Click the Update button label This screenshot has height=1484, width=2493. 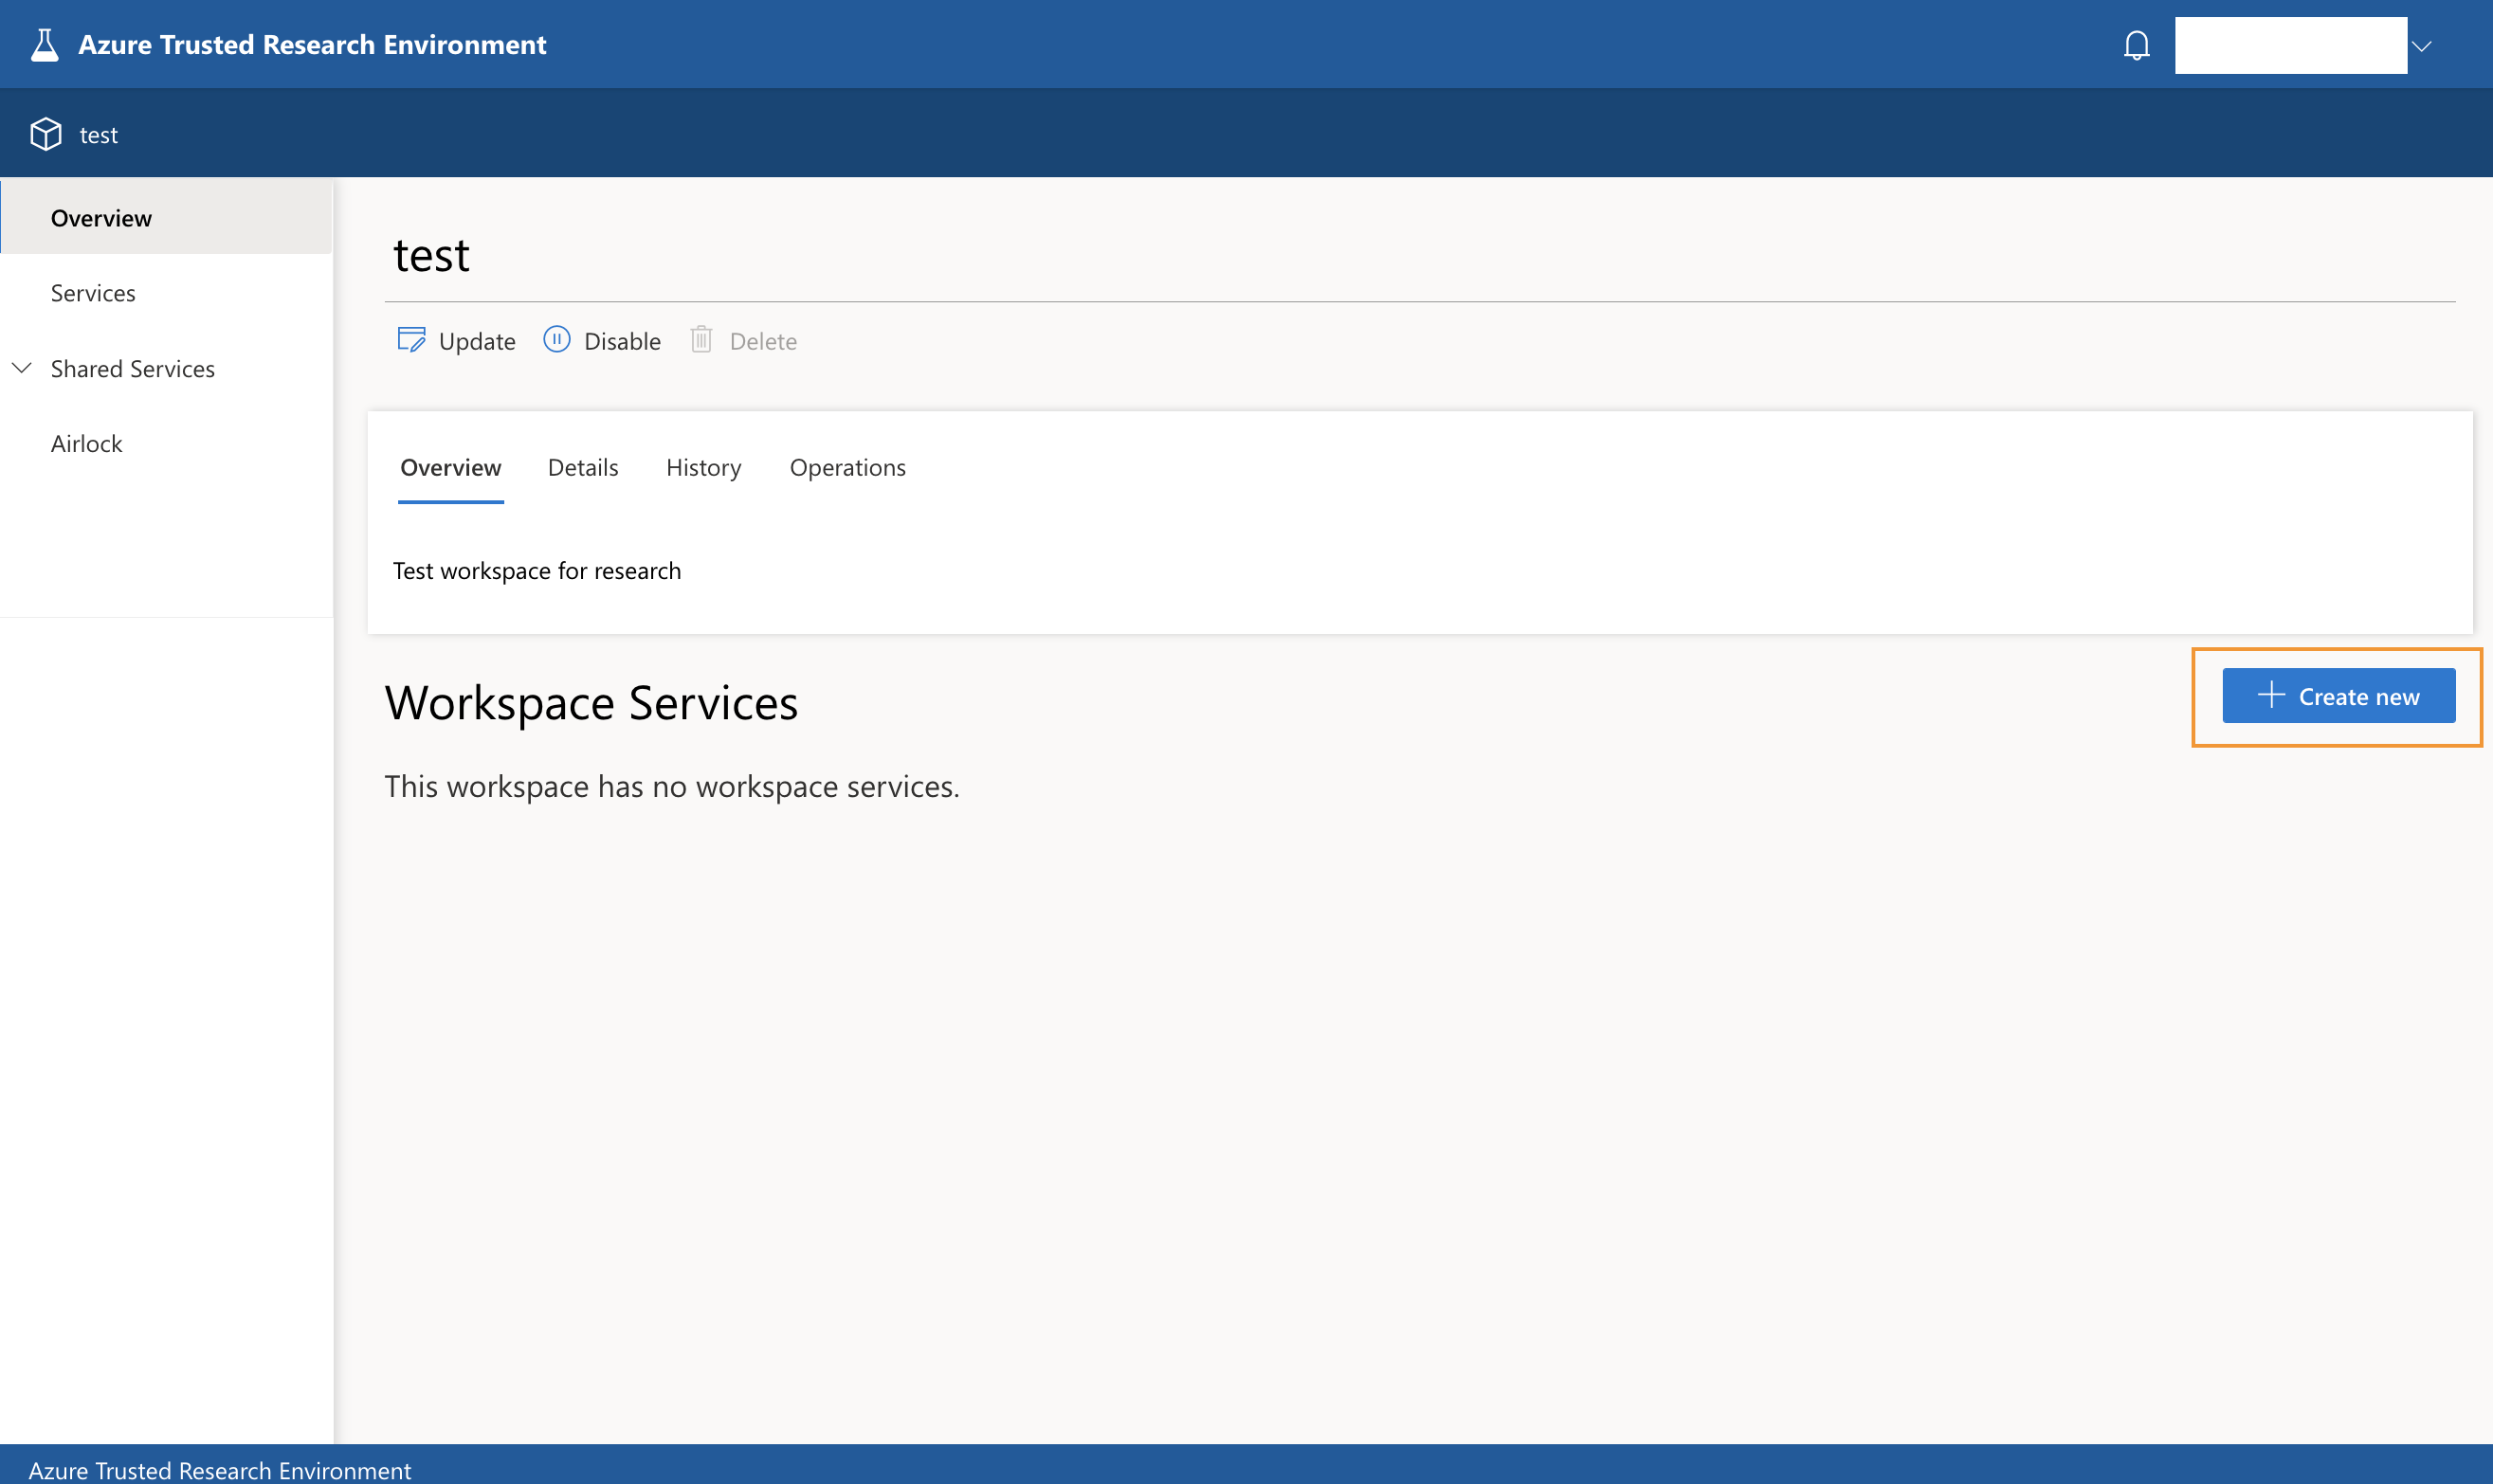pos(477,341)
